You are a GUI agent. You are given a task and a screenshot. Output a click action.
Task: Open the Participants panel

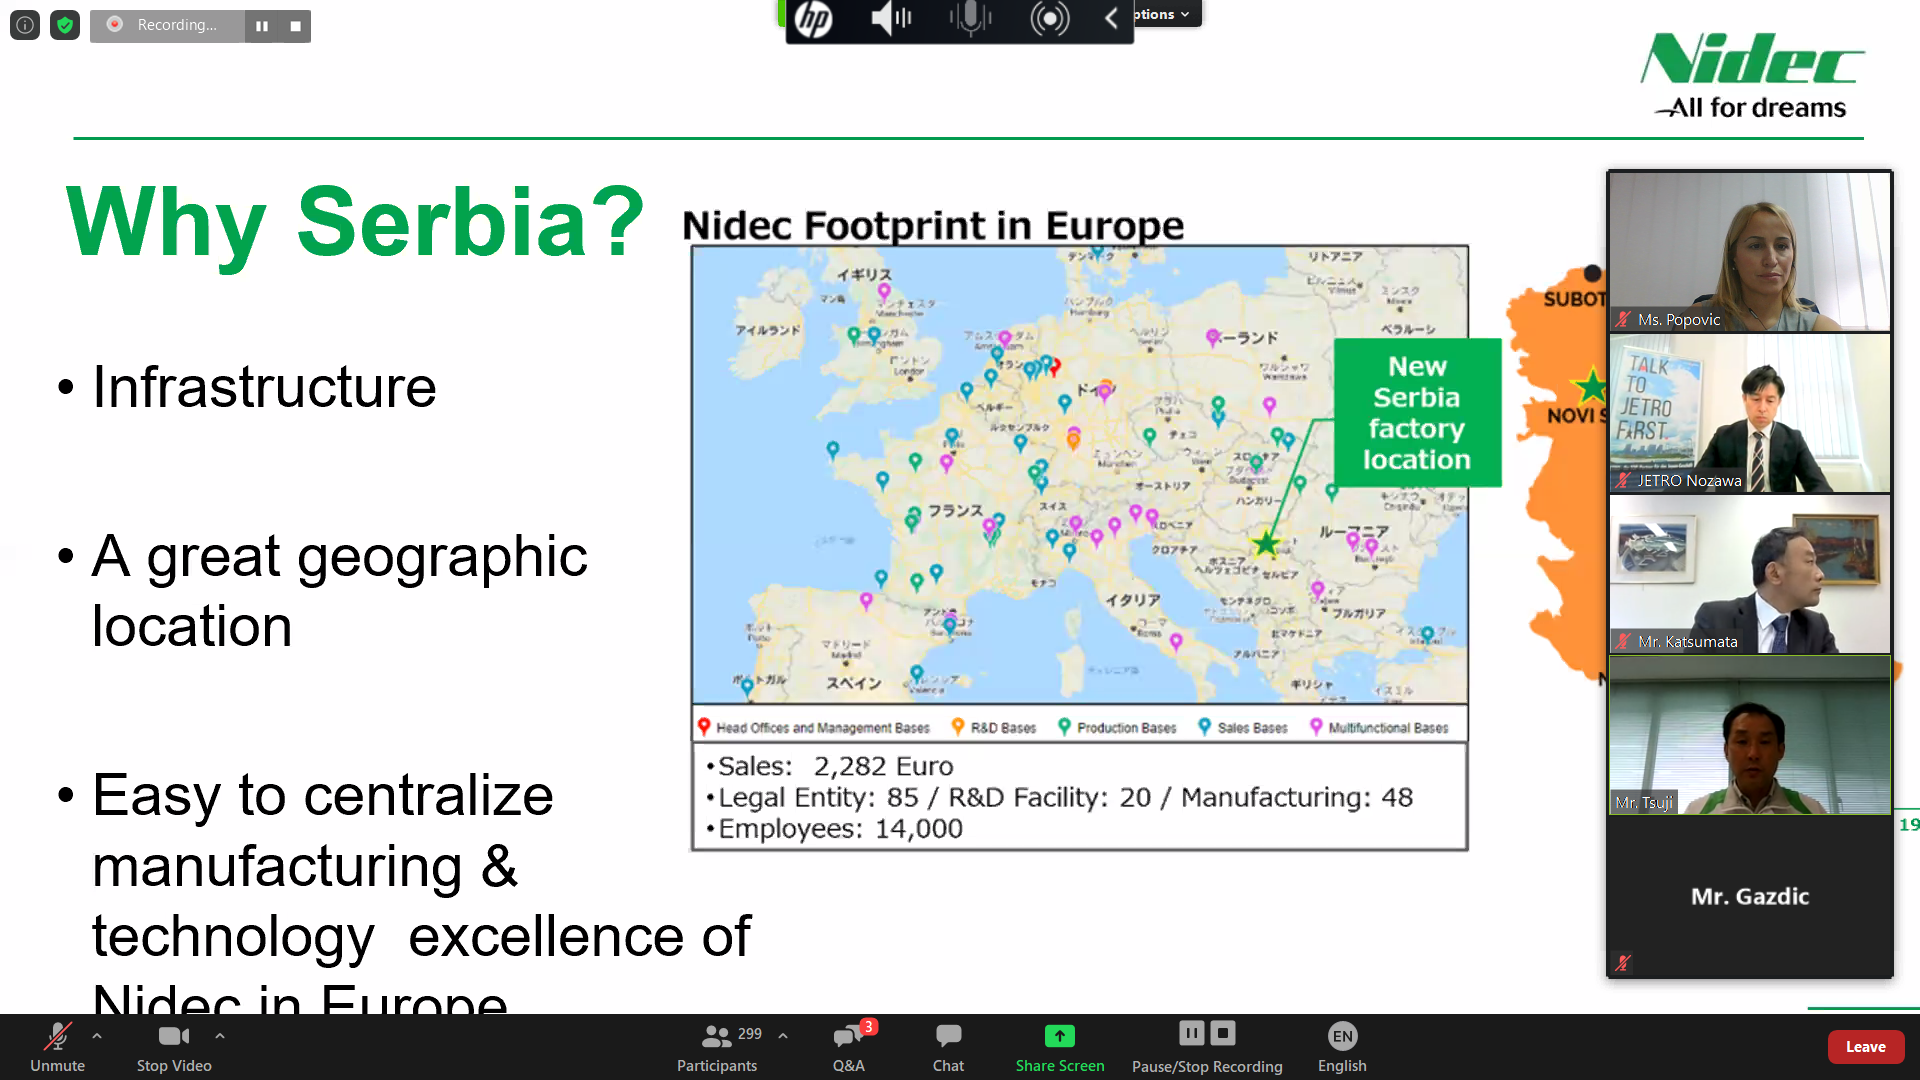(x=717, y=1046)
